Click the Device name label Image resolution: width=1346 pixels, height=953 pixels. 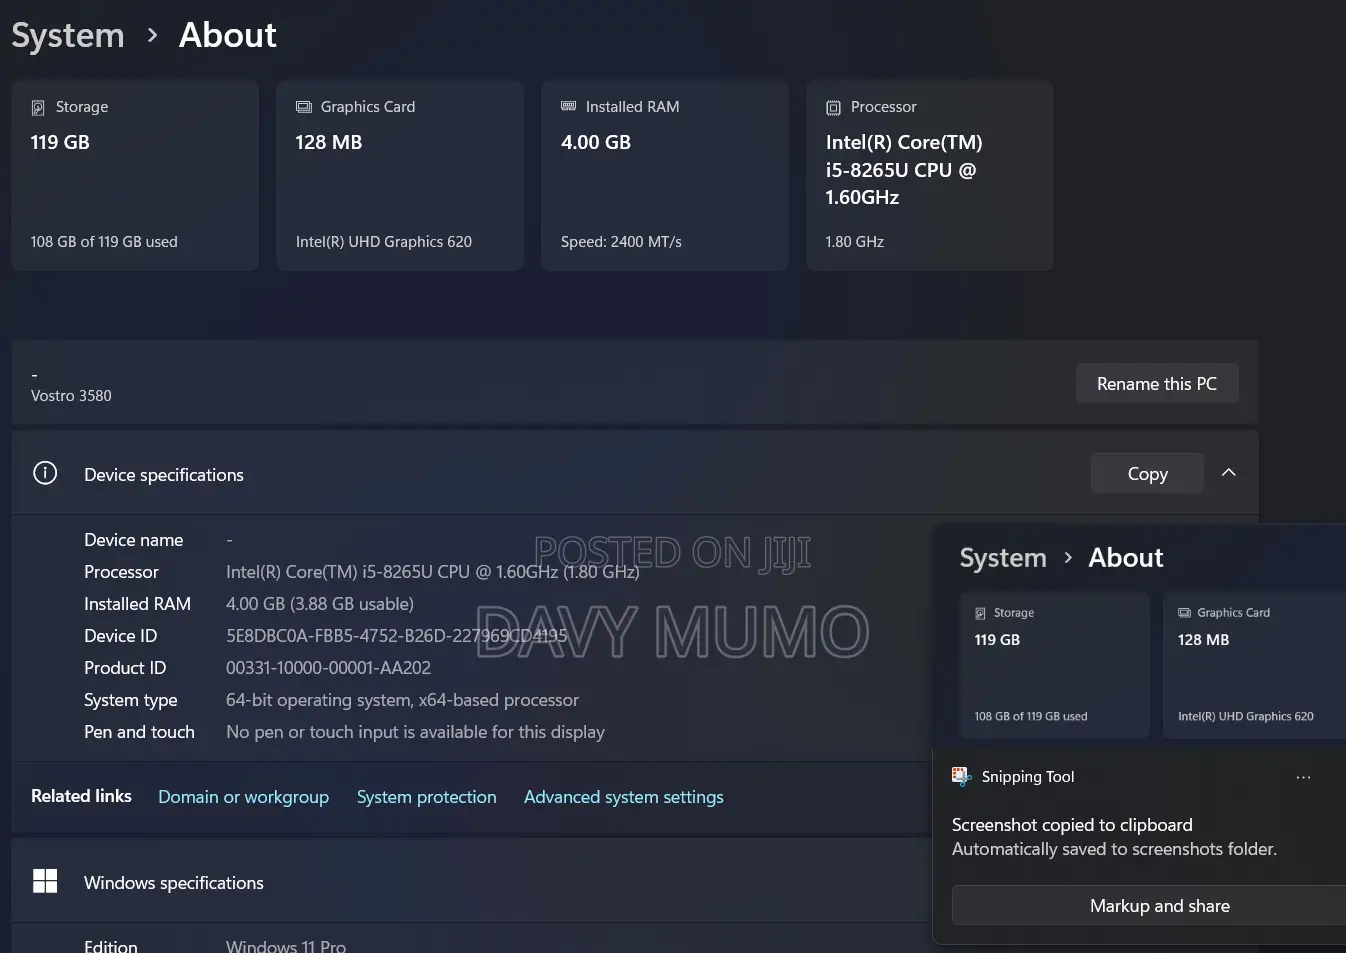(x=134, y=540)
